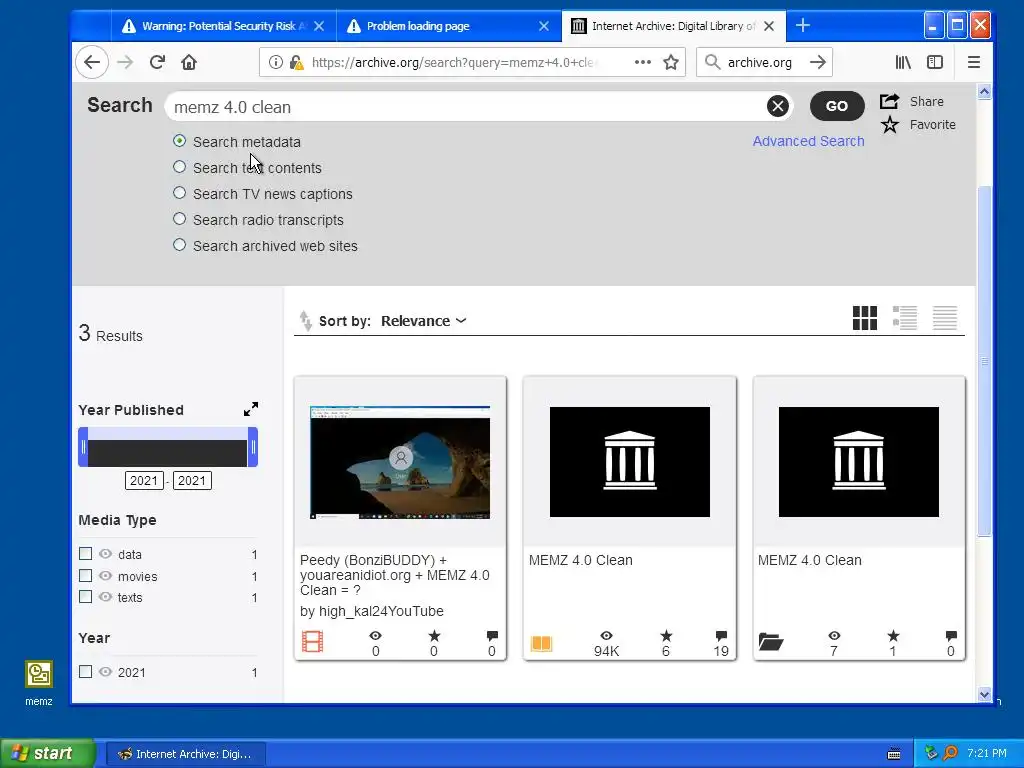
Task: Open the Advanced Search link
Action: 808,141
